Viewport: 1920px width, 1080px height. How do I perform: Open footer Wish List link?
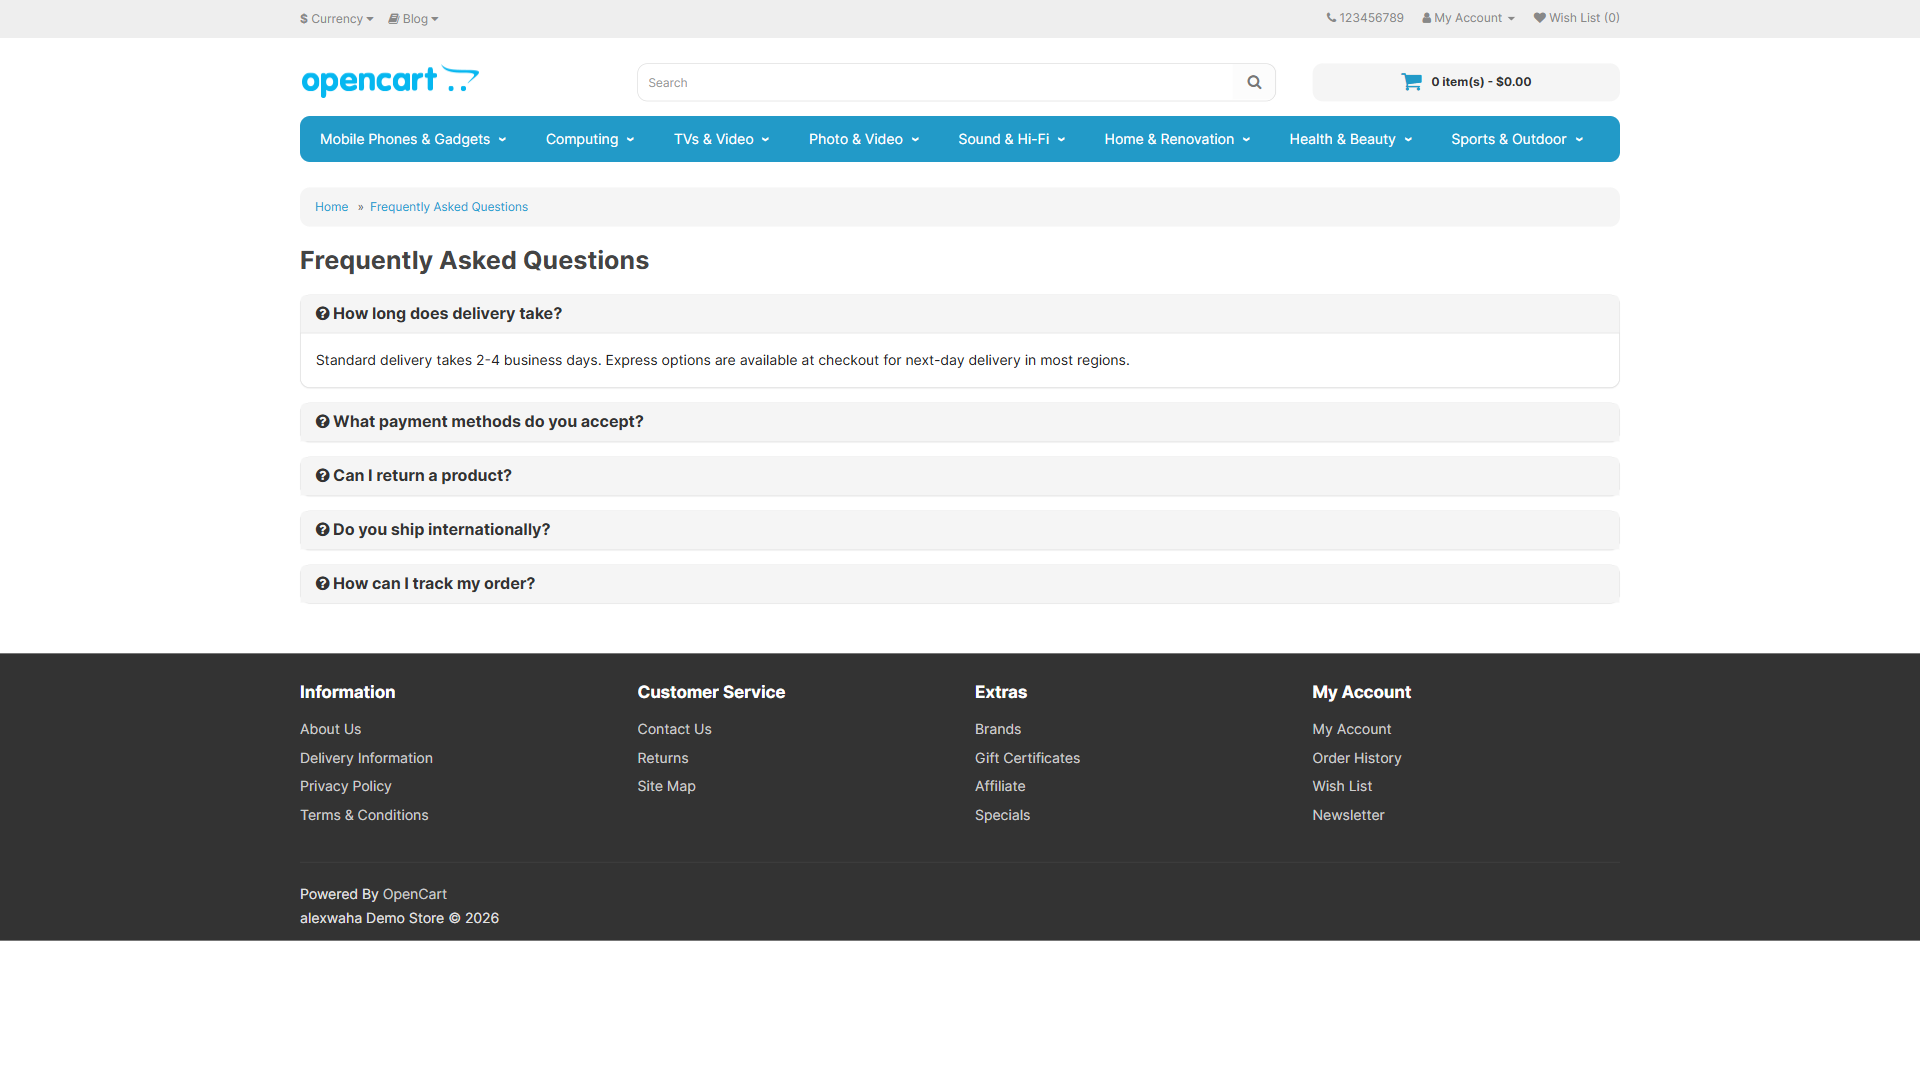[1342, 786]
